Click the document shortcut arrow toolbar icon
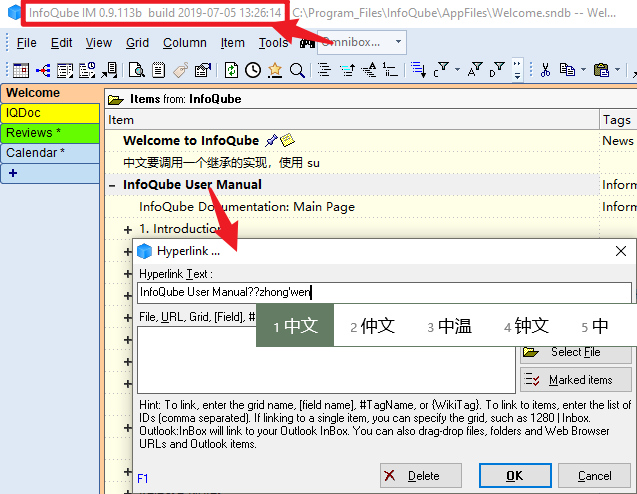637x494 pixels. (x=109, y=70)
